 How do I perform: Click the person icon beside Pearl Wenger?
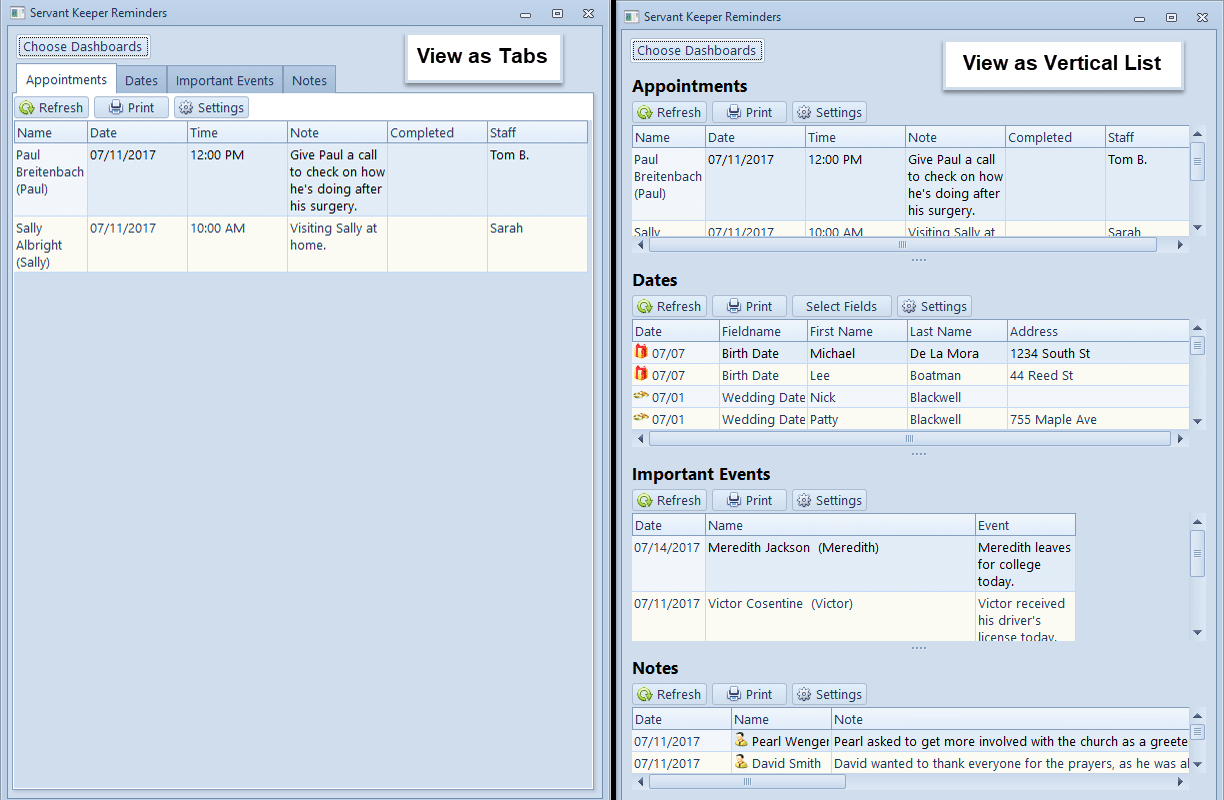741,741
